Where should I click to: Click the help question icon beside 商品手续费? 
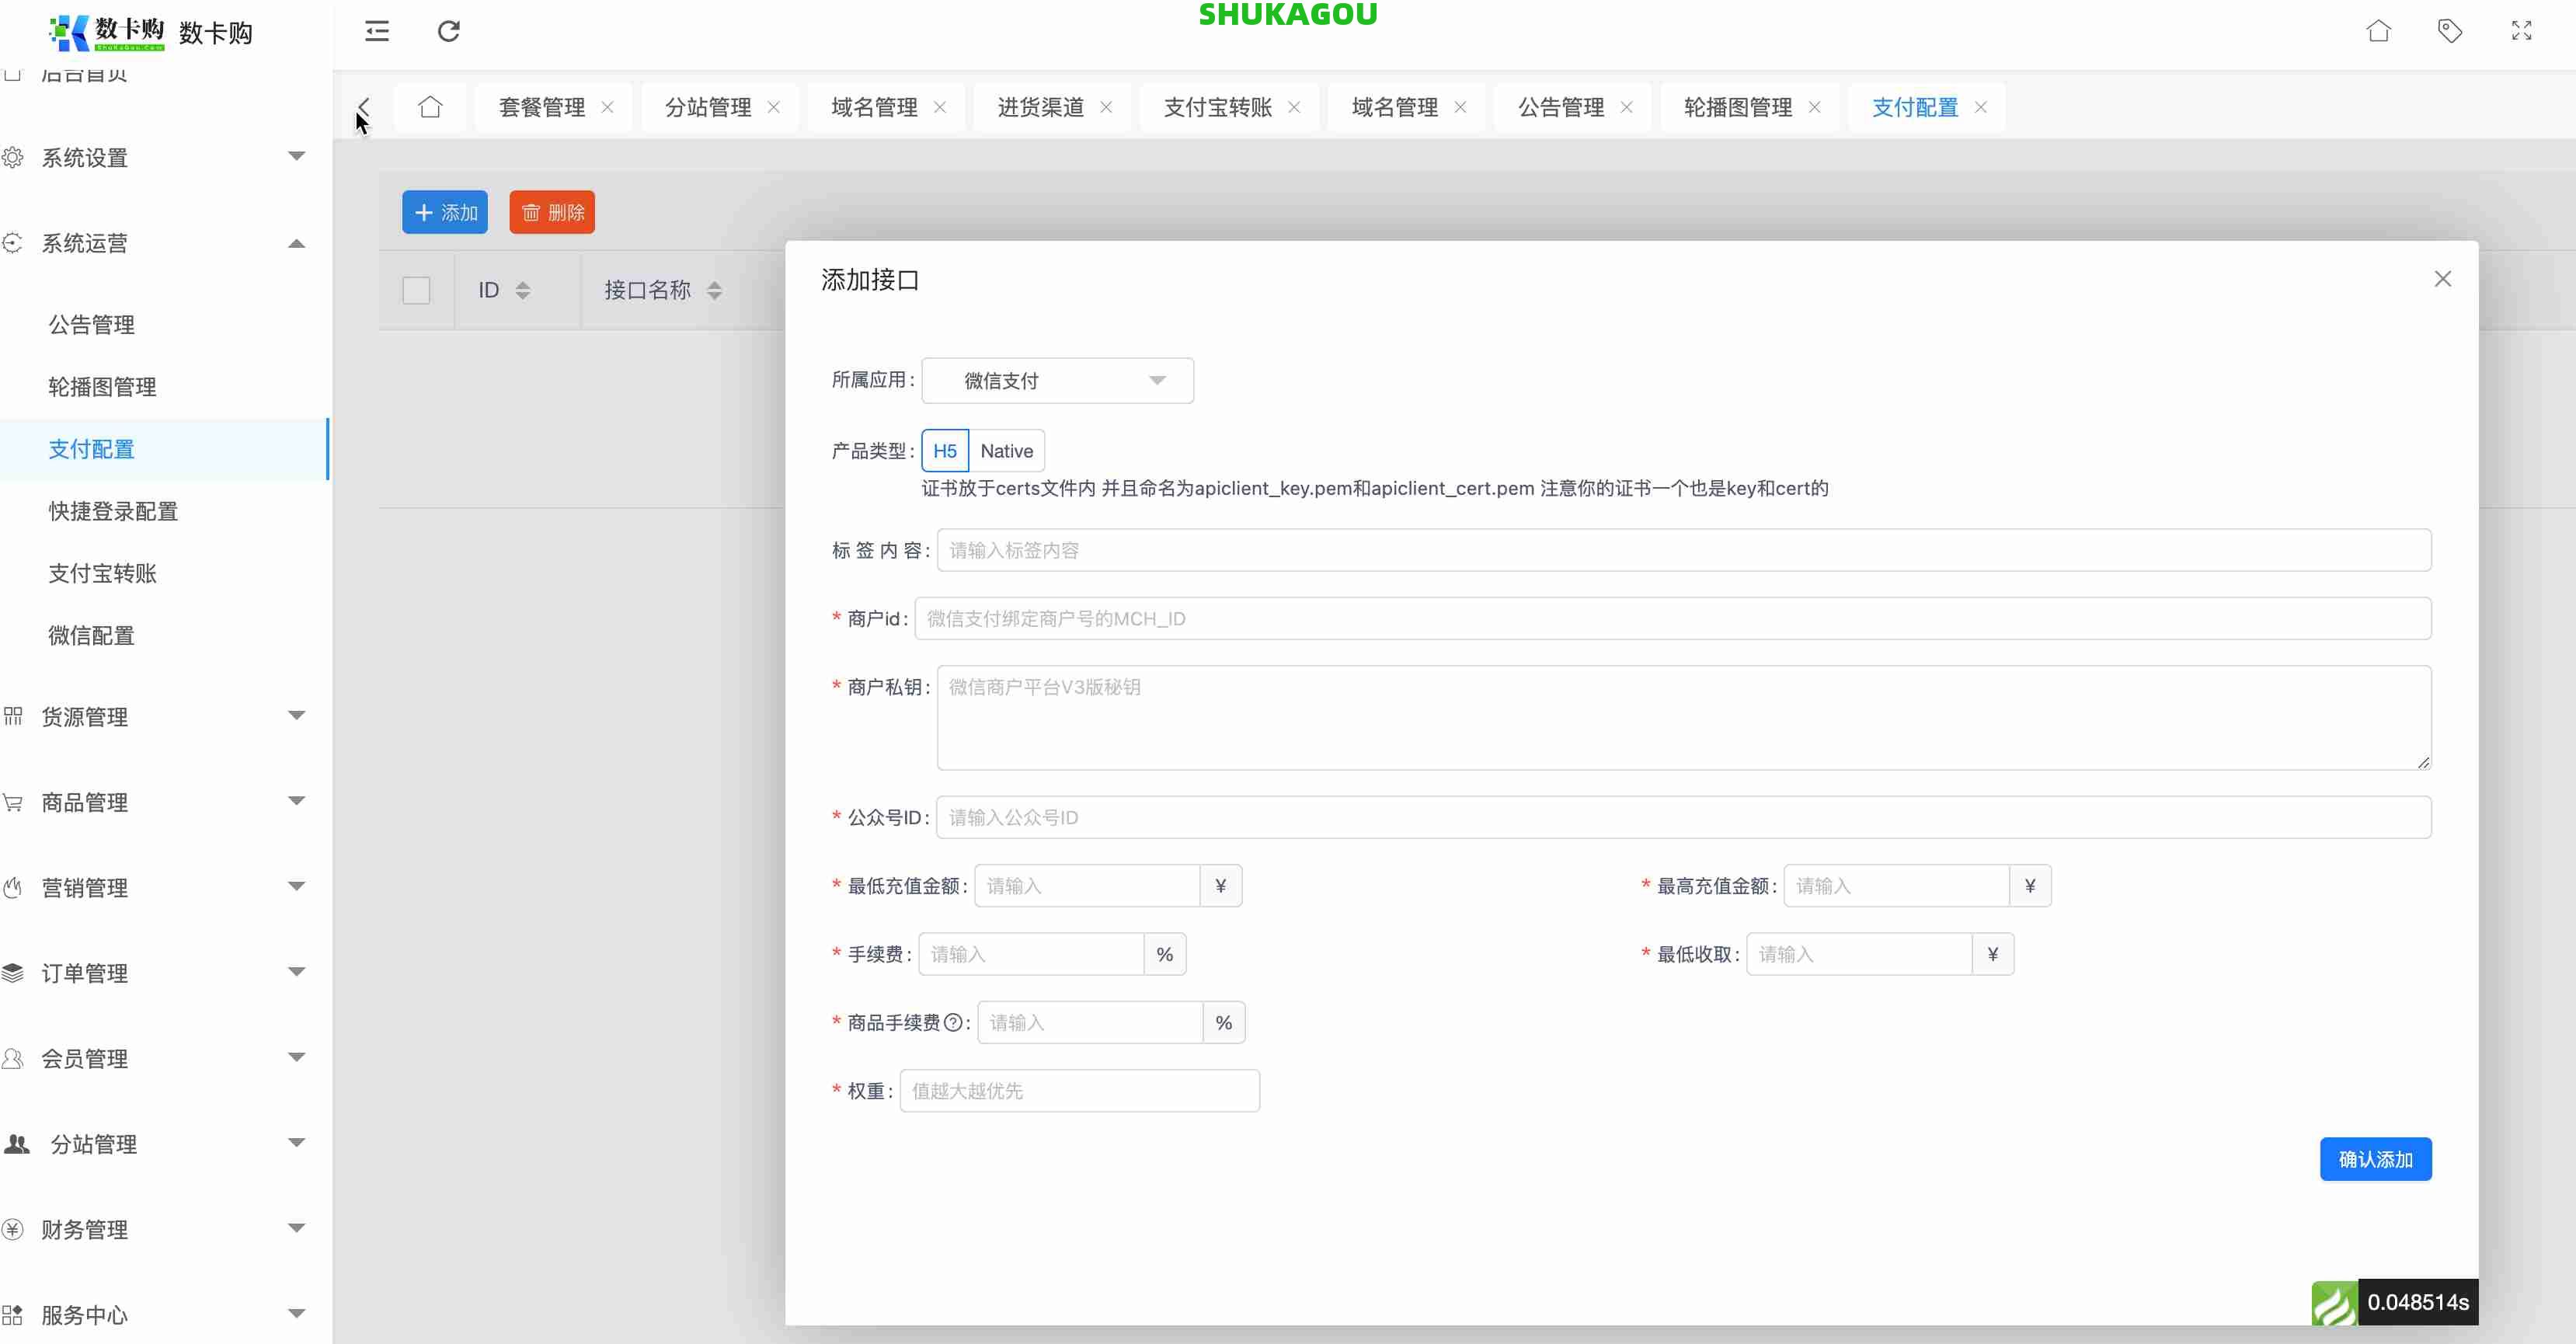tap(954, 1022)
